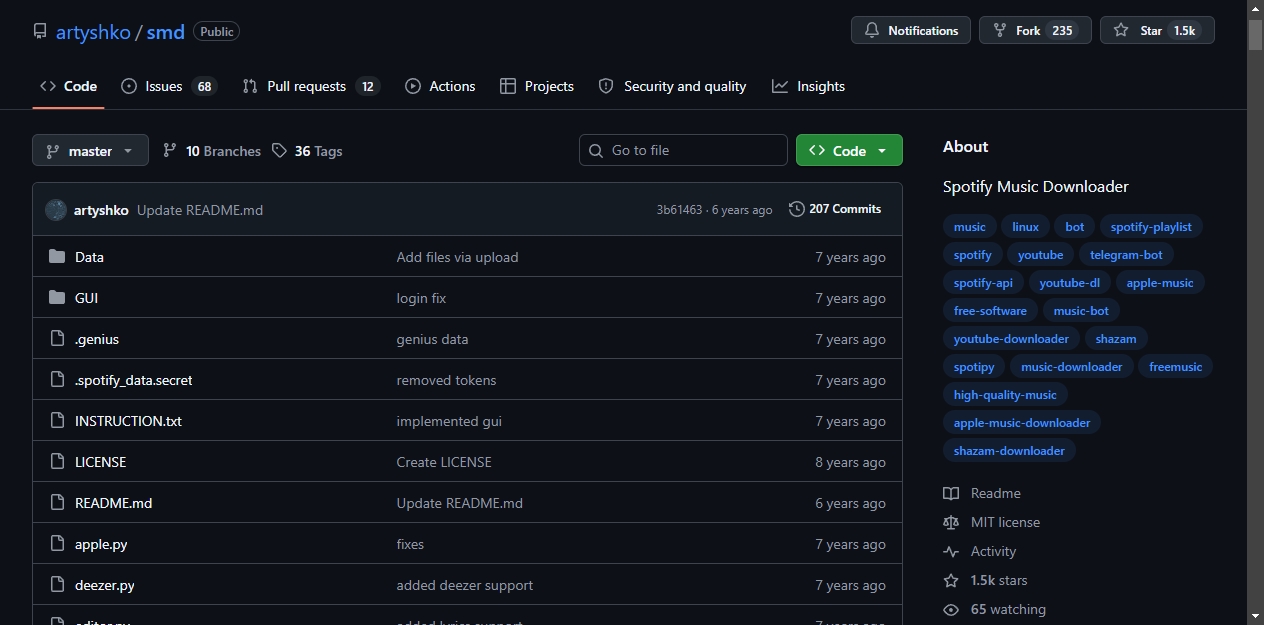Viewport: 1264px width, 625px height.
Task: Open README.md file
Action: pyautogui.click(x=113, y=503)
